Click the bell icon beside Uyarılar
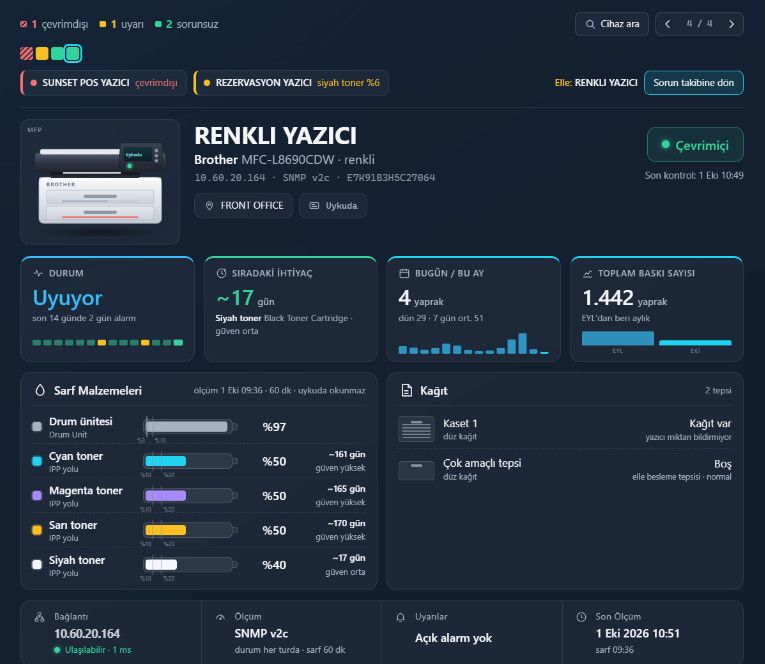The width and height of the screenshot is (765, 664). point(401,617)
